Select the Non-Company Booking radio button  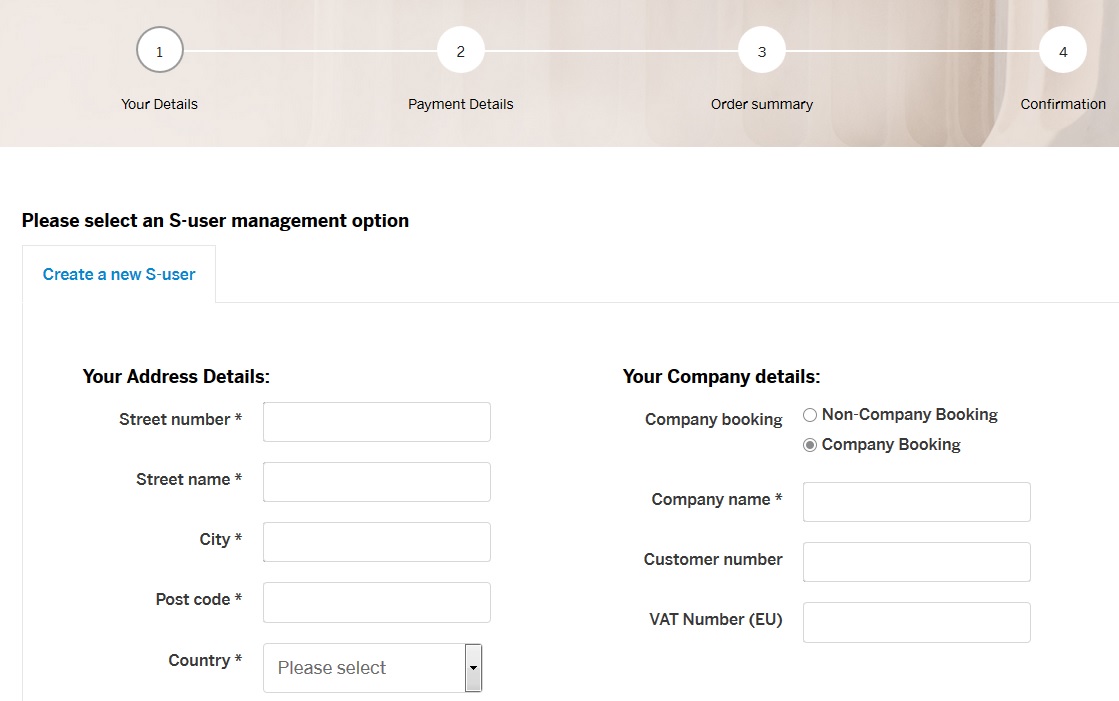(x=810, y=415)
